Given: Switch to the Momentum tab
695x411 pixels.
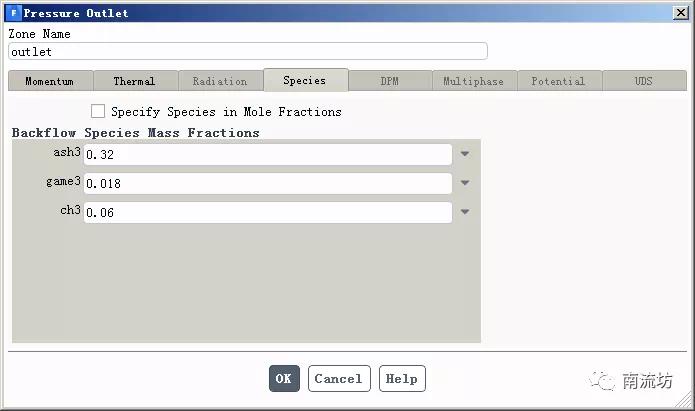Looking at the screenshot, I should [50, 81].
